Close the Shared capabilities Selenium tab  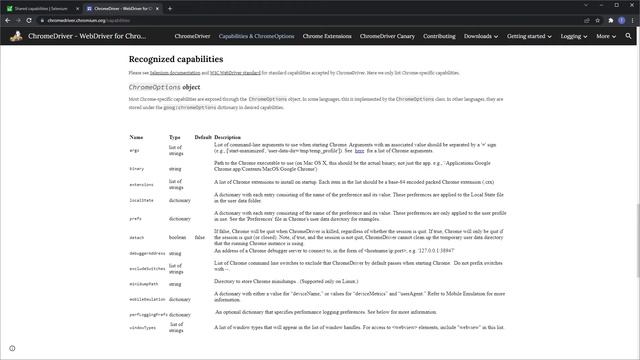[78, 8]
